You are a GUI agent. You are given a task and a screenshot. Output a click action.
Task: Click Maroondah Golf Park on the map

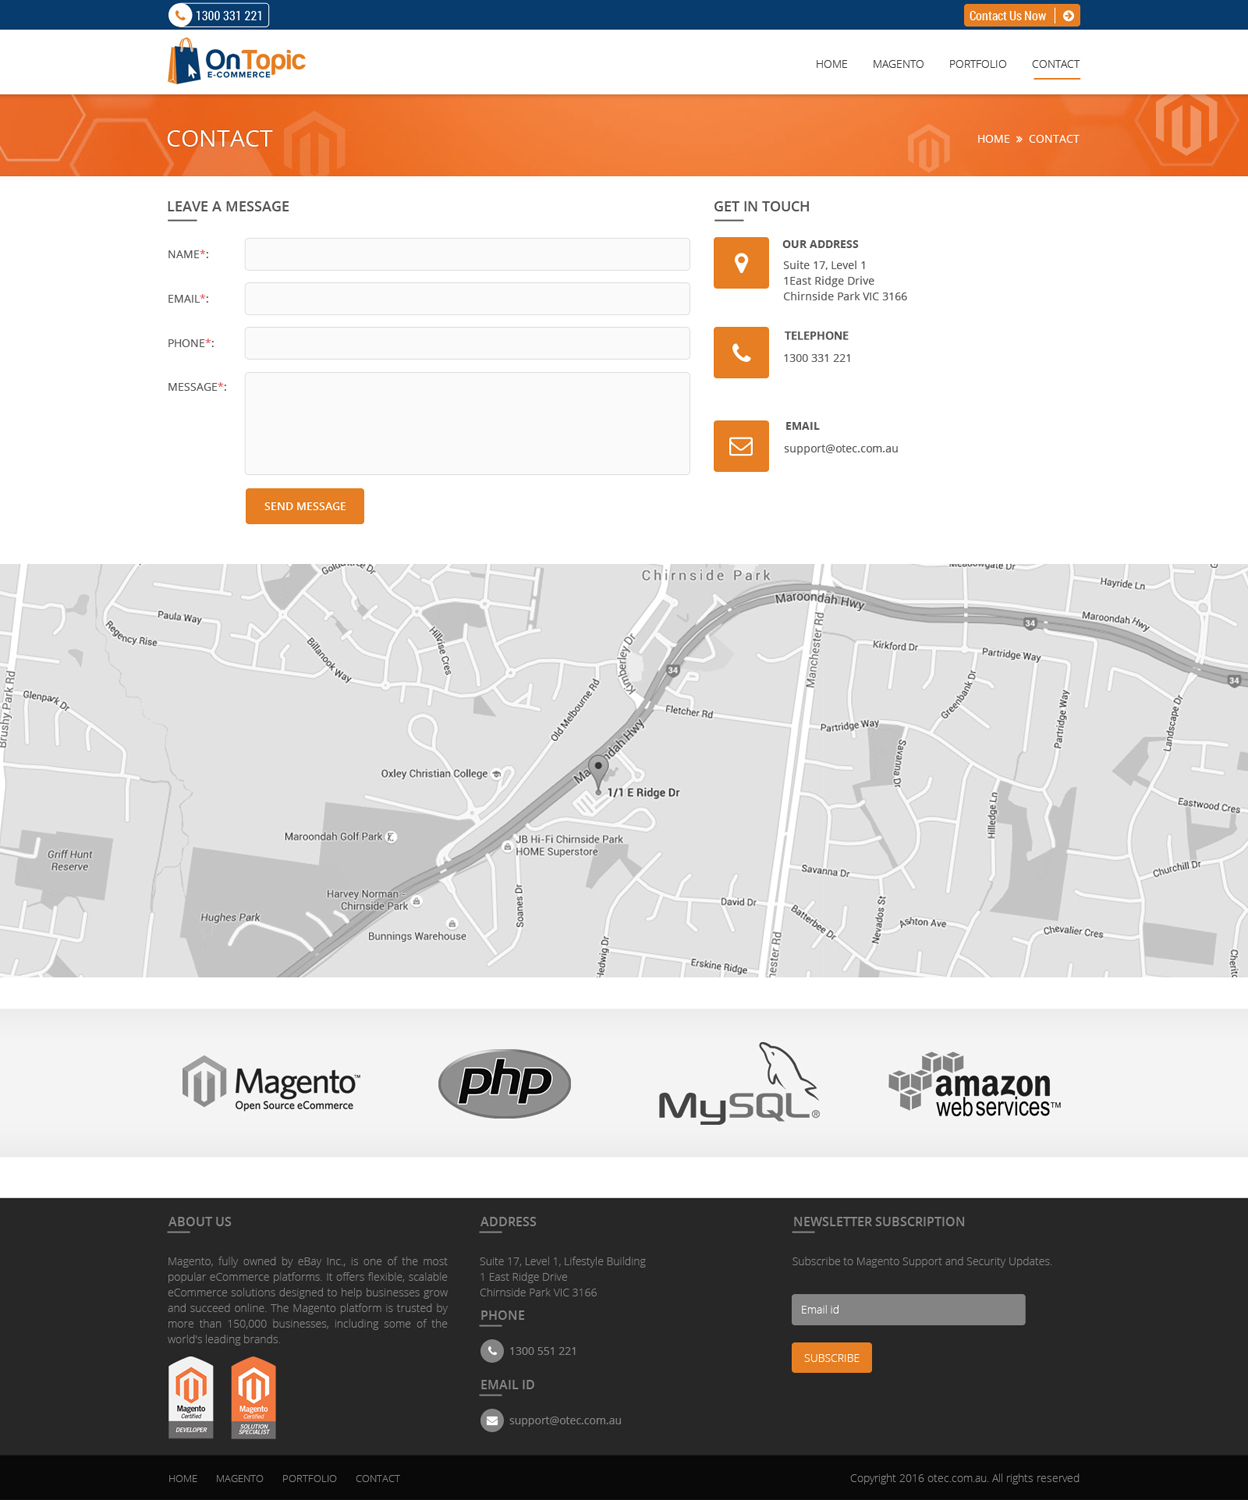(334, 836)
